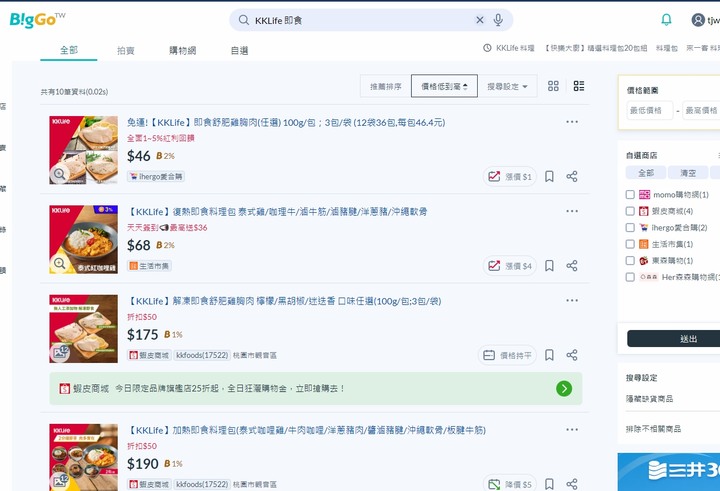The height and width of the screenshot is (491, 720).
Task: Sort by 推薦排序
Action: [x=386, y=86]
